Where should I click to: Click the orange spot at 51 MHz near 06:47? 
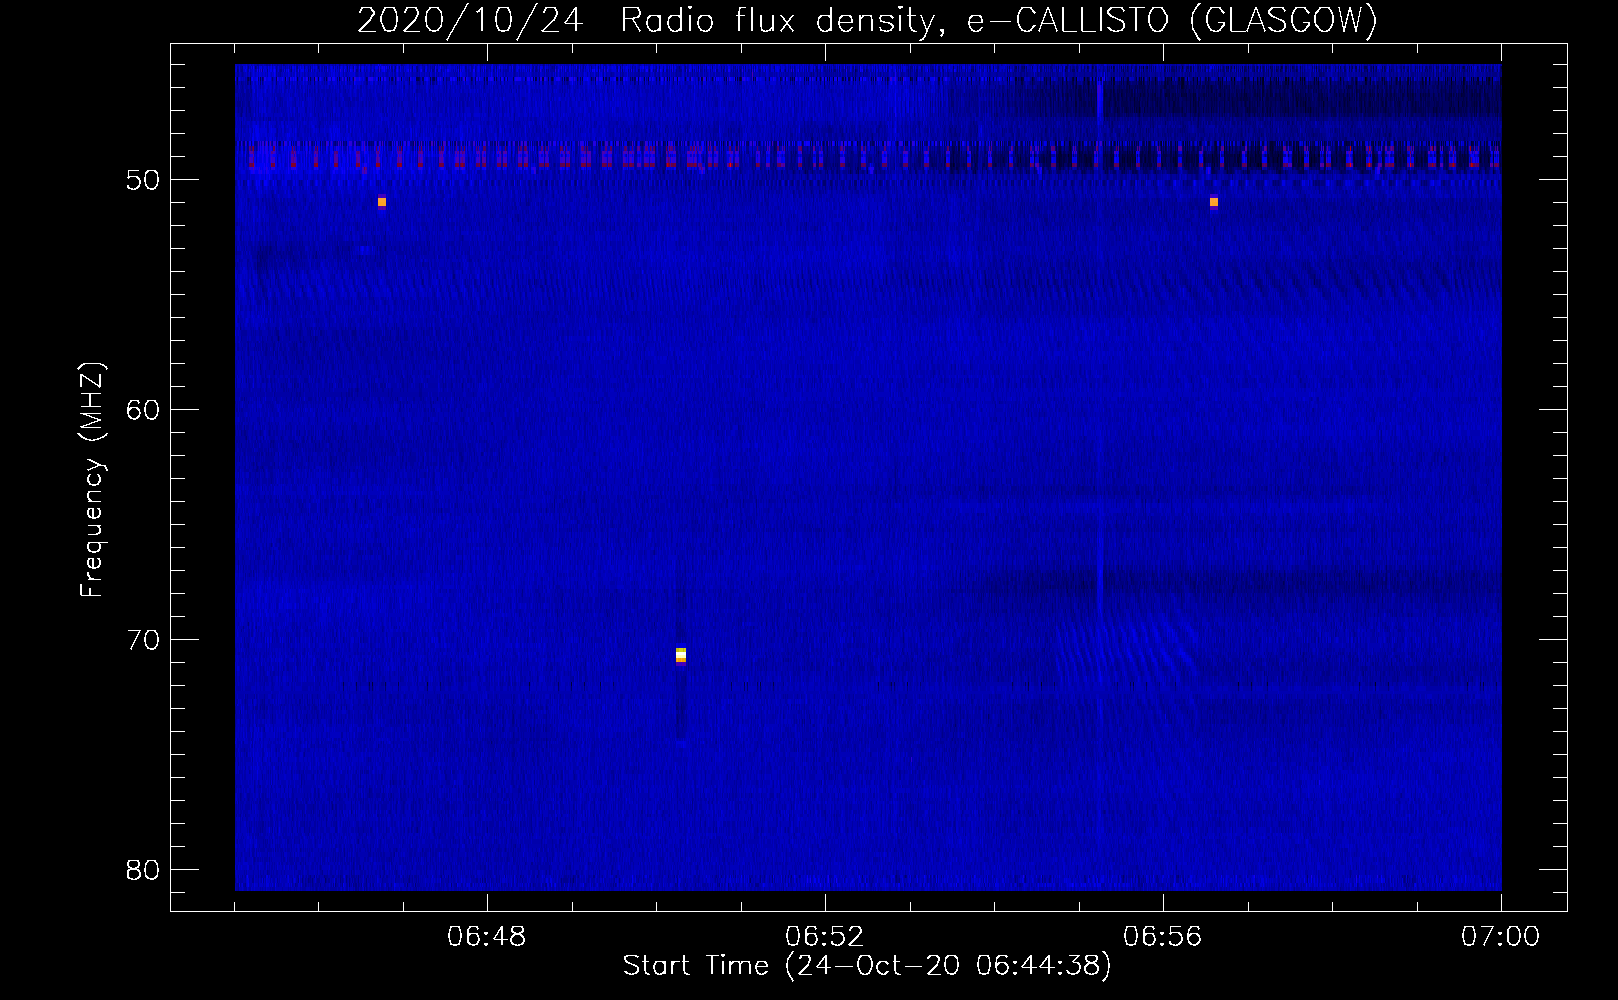pos(382,202)
